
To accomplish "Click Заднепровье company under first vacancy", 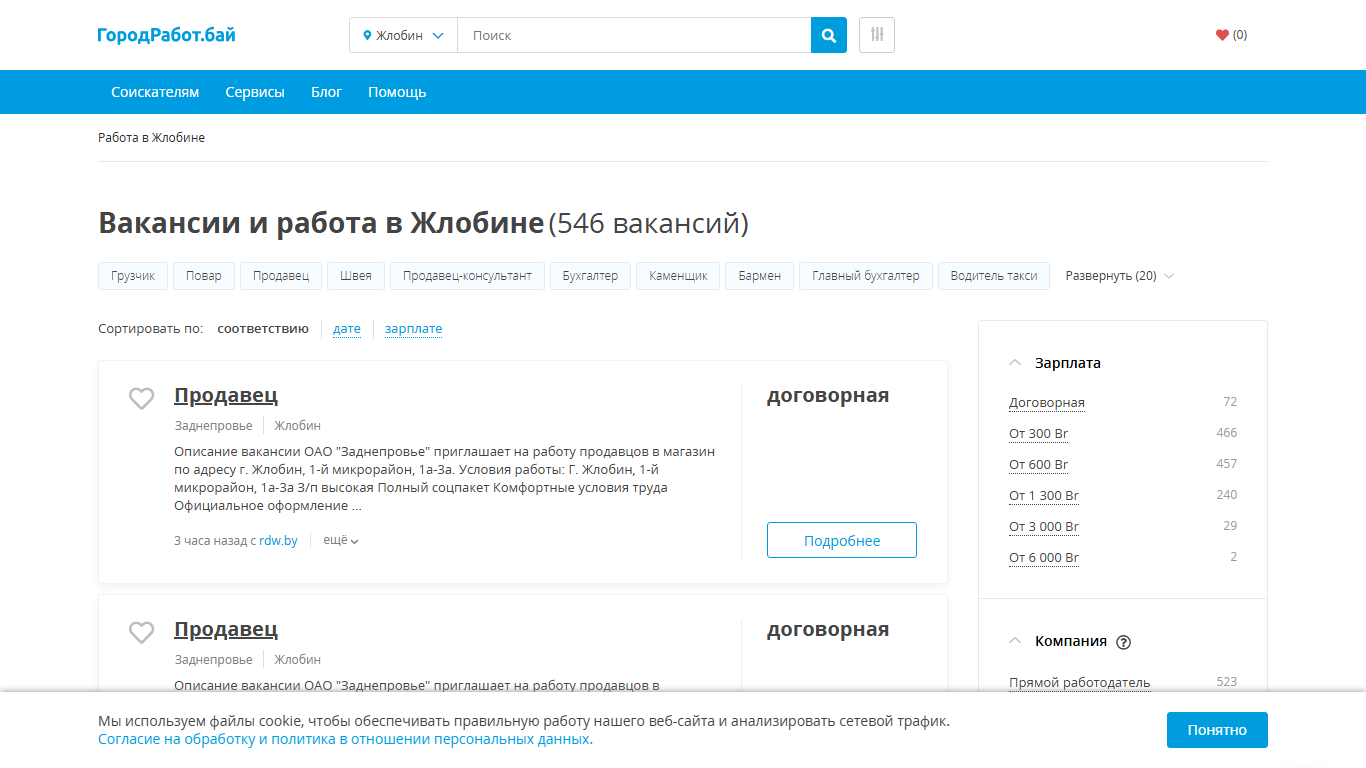I will click(214, 426).
